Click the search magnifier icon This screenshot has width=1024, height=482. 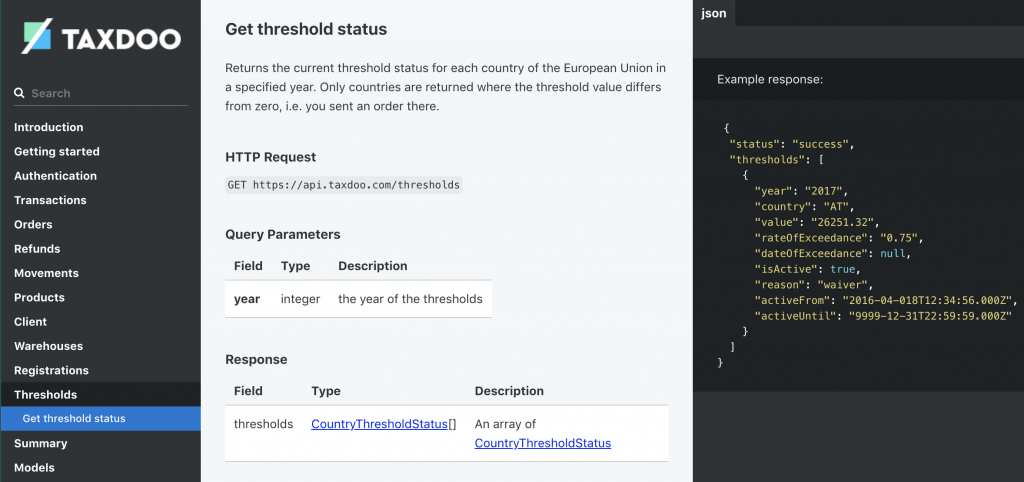coord(20,93)
